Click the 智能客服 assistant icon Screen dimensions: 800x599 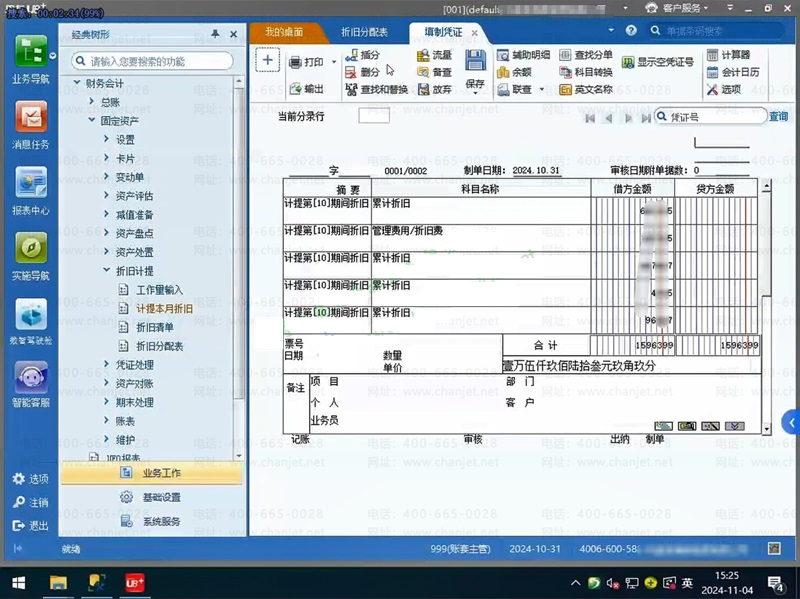30,379
